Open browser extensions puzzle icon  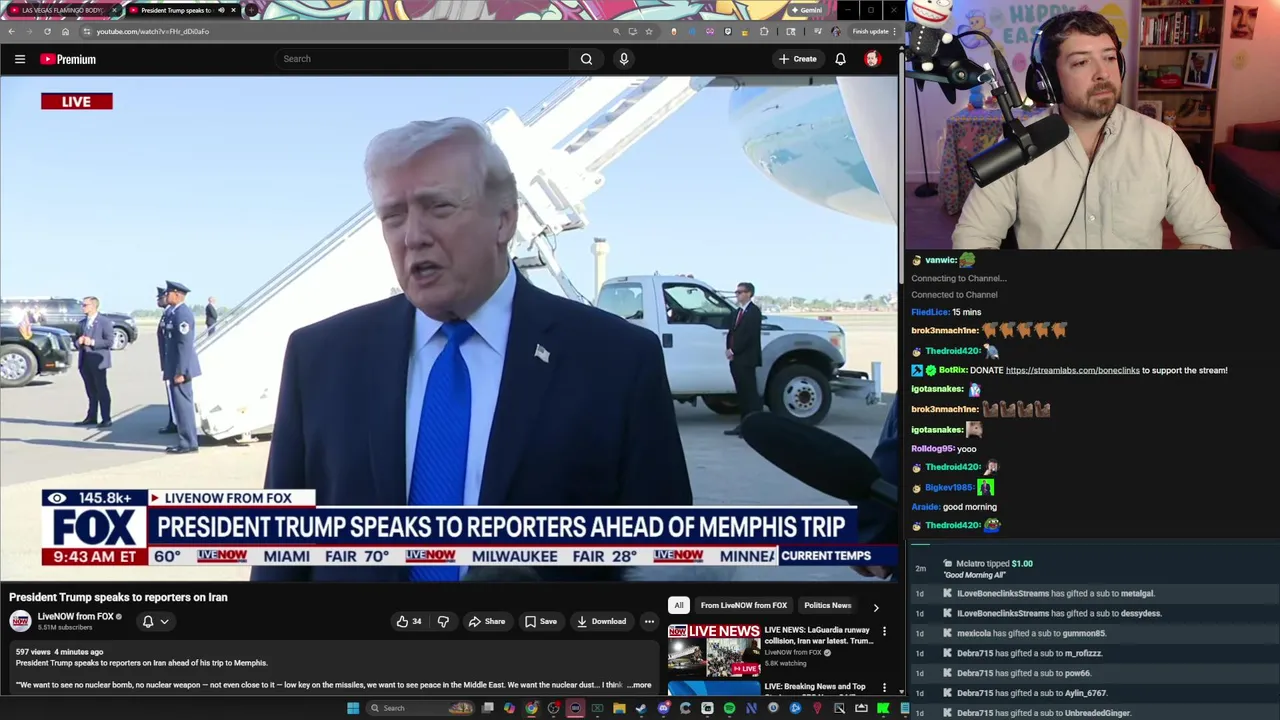pos(764,31)
